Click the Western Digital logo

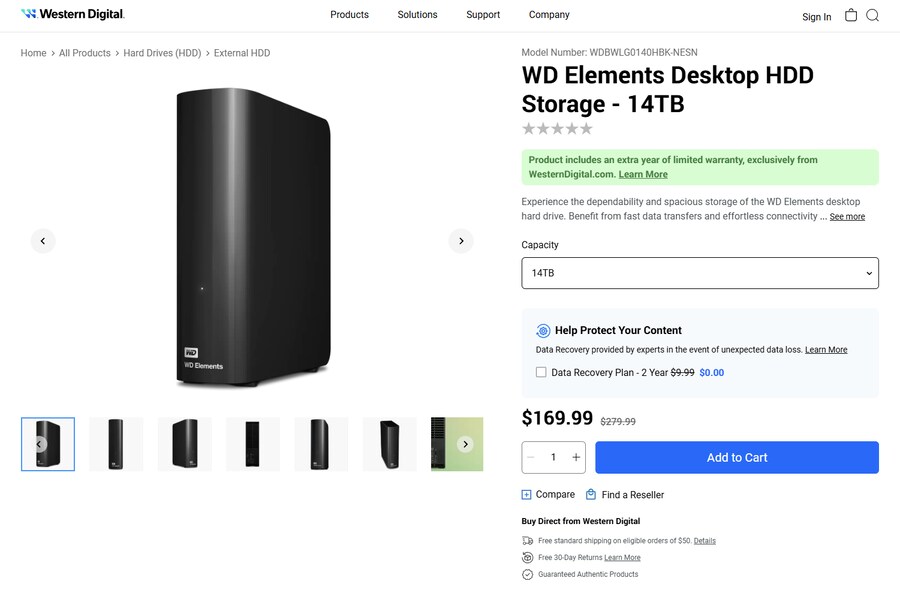tap(72, 14)
